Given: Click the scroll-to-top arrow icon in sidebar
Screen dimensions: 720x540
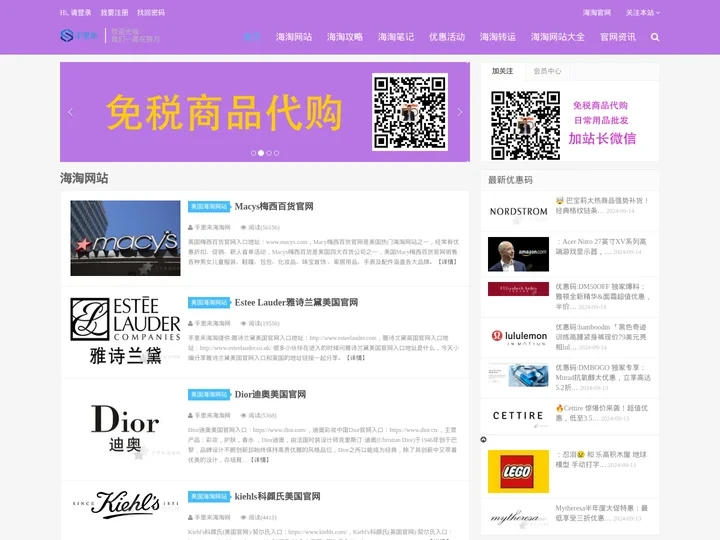Looking at the screenshot, I should pyautogui.click(x=483, y=439).
